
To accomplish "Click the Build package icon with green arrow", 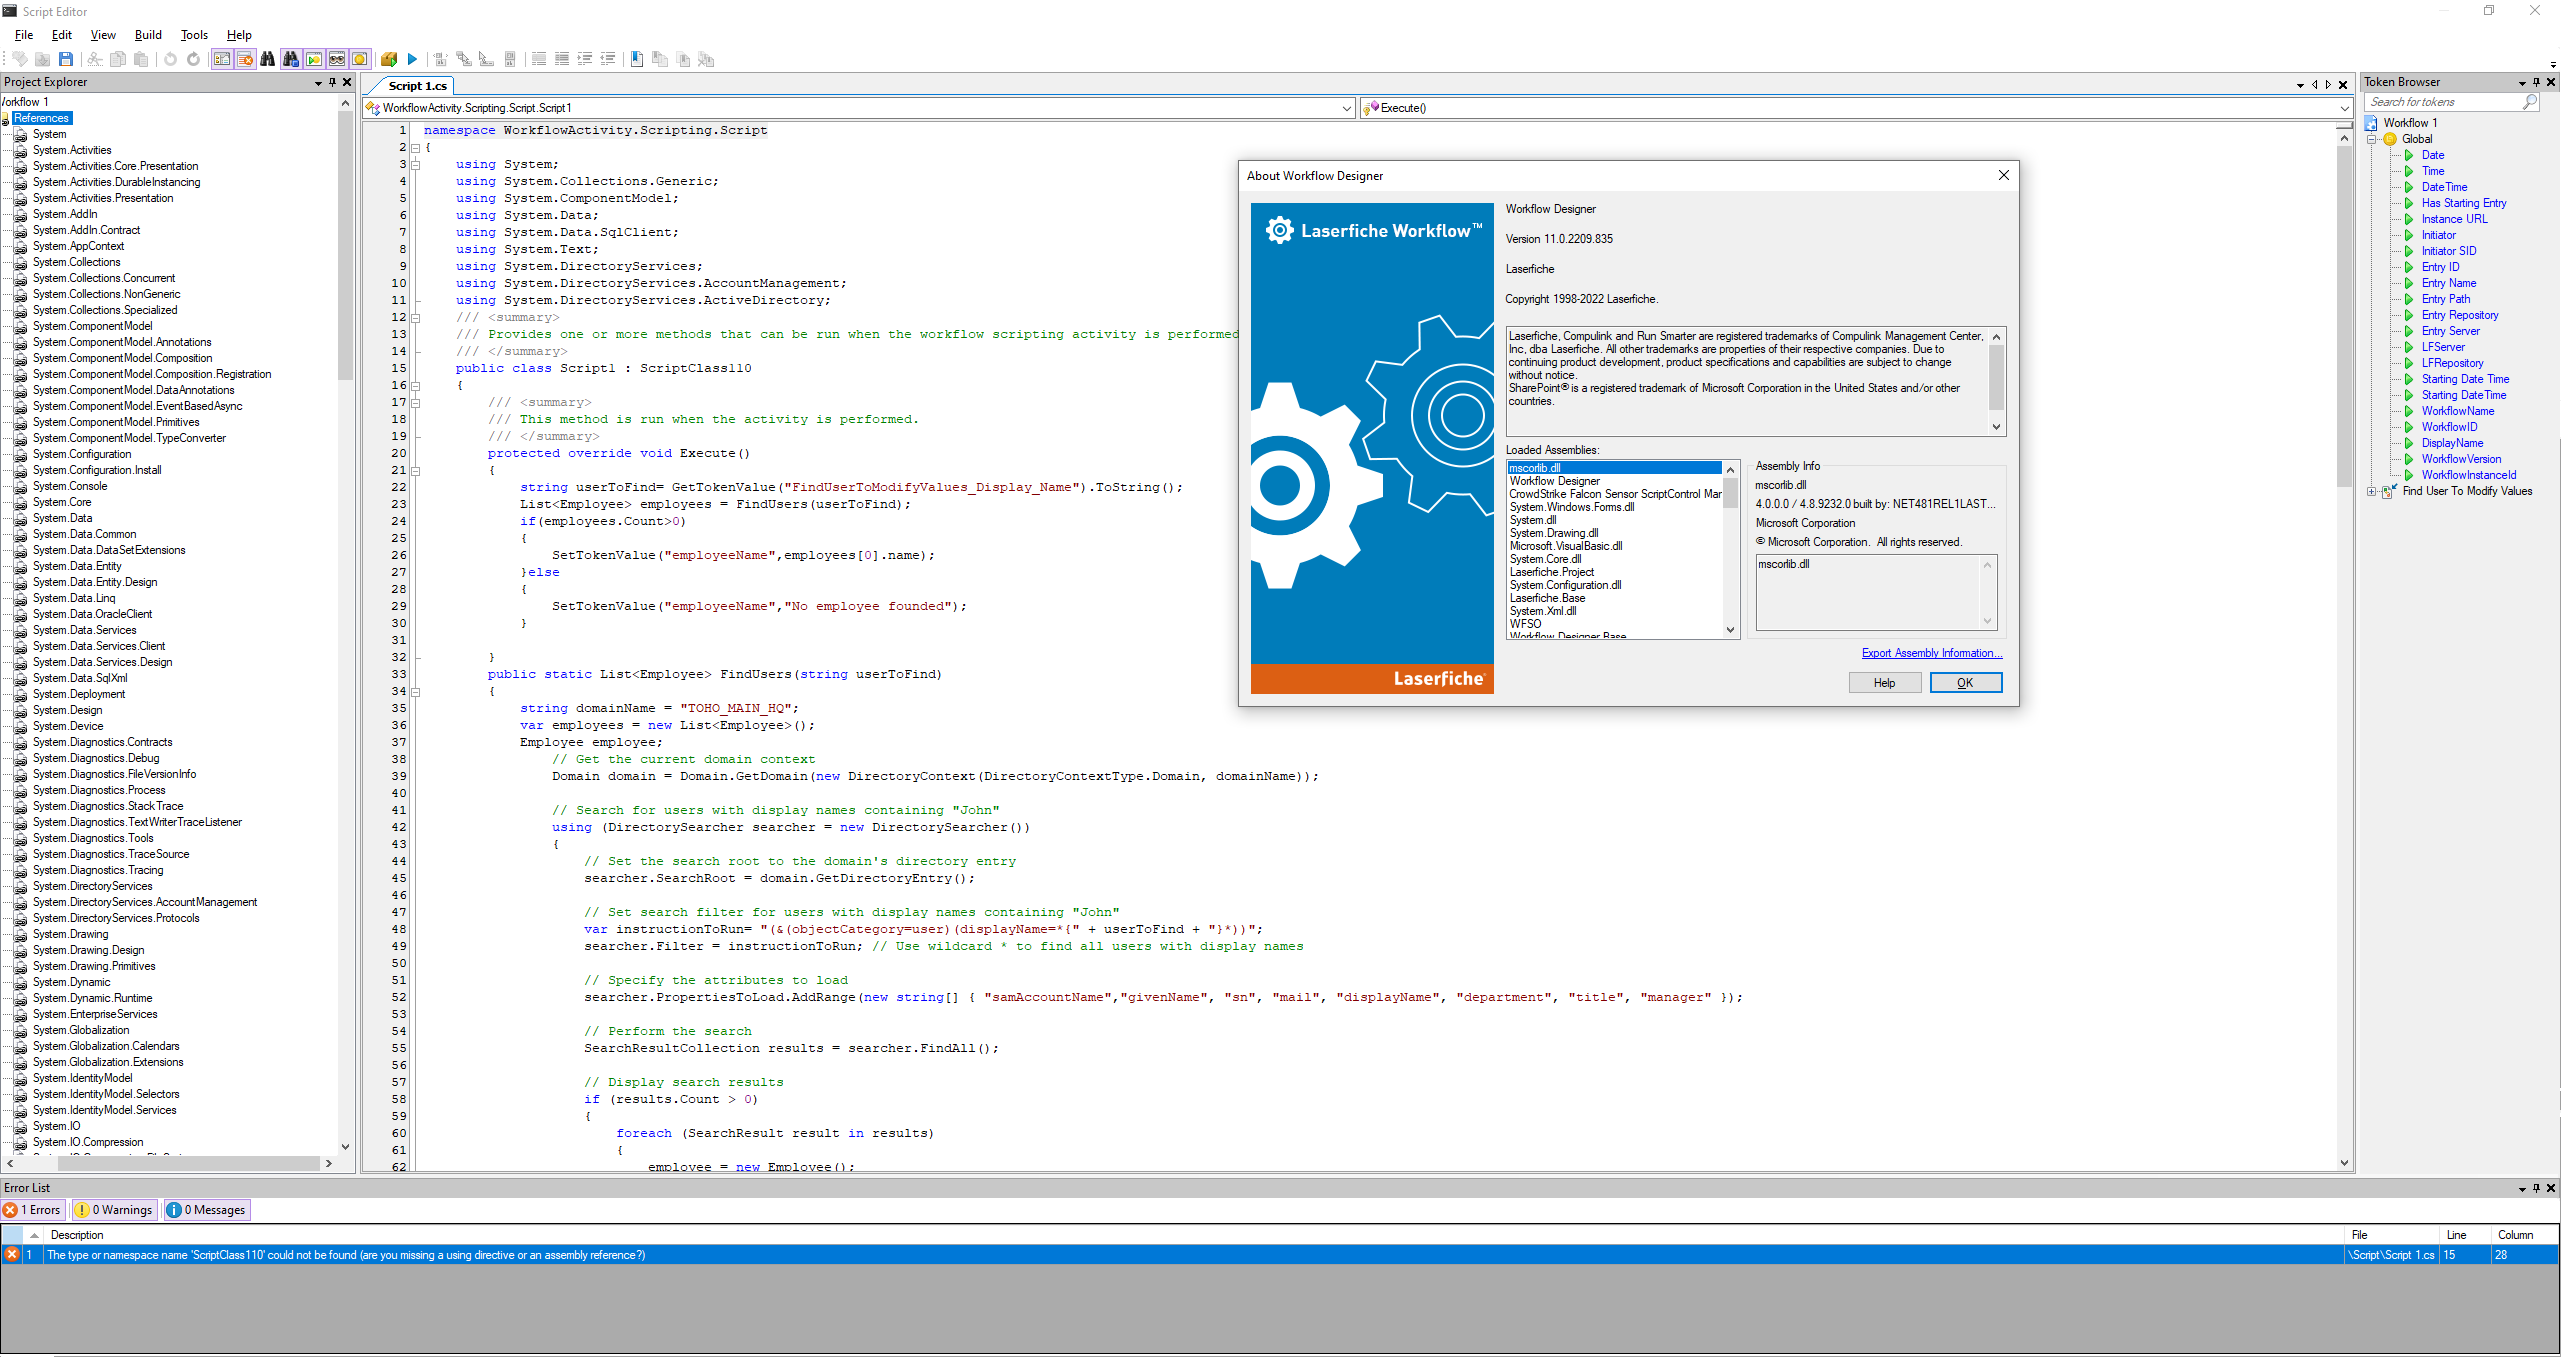I will (x=389, y=59).
